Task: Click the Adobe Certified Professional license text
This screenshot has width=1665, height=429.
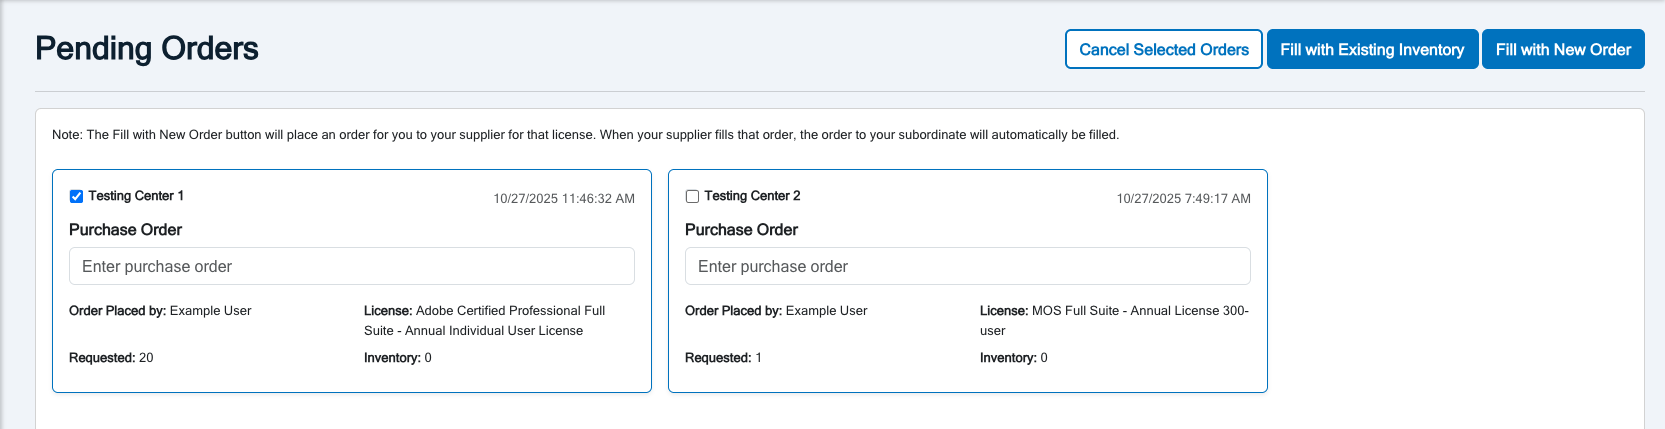Action: tap(484, 320)
